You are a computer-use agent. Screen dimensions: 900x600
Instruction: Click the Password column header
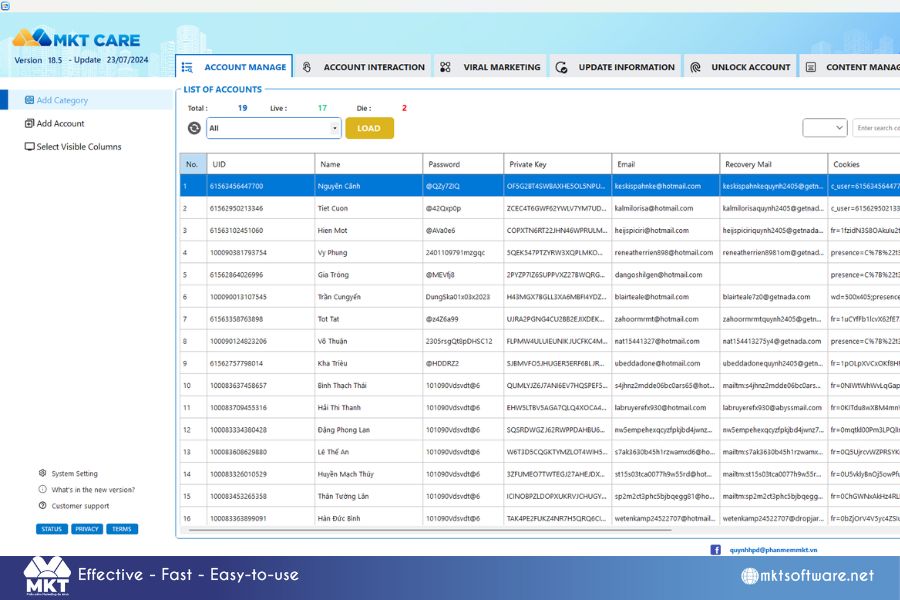[x=463, y=164]
